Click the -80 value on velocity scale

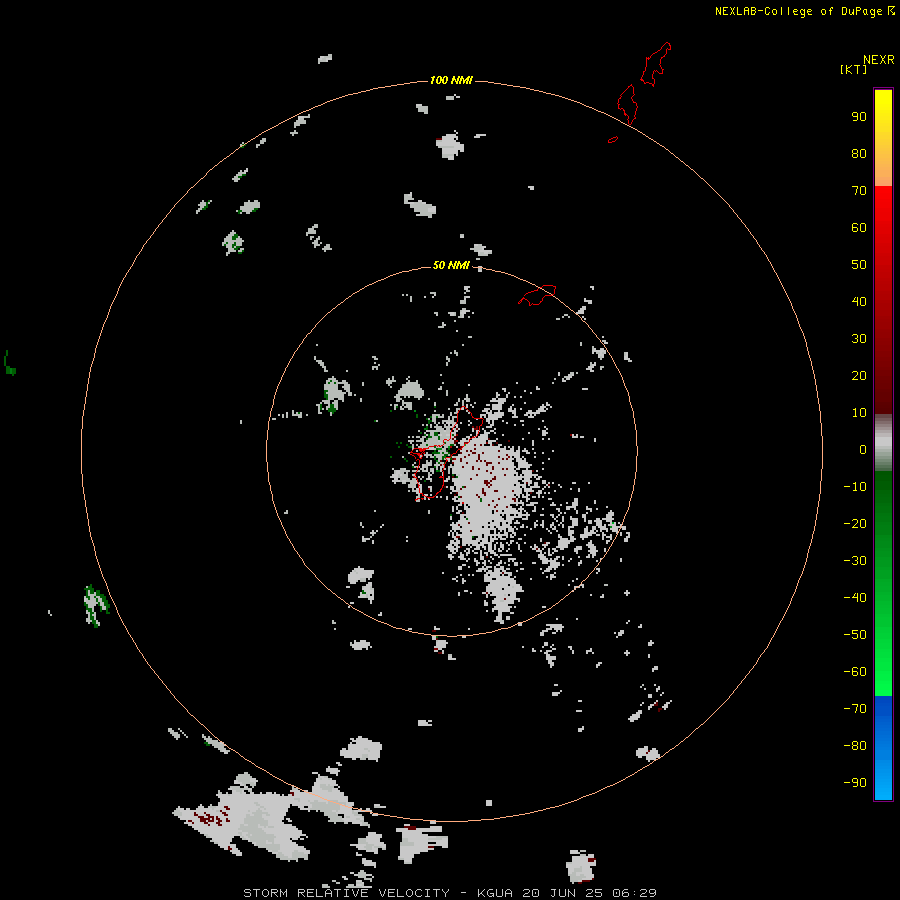855,746
